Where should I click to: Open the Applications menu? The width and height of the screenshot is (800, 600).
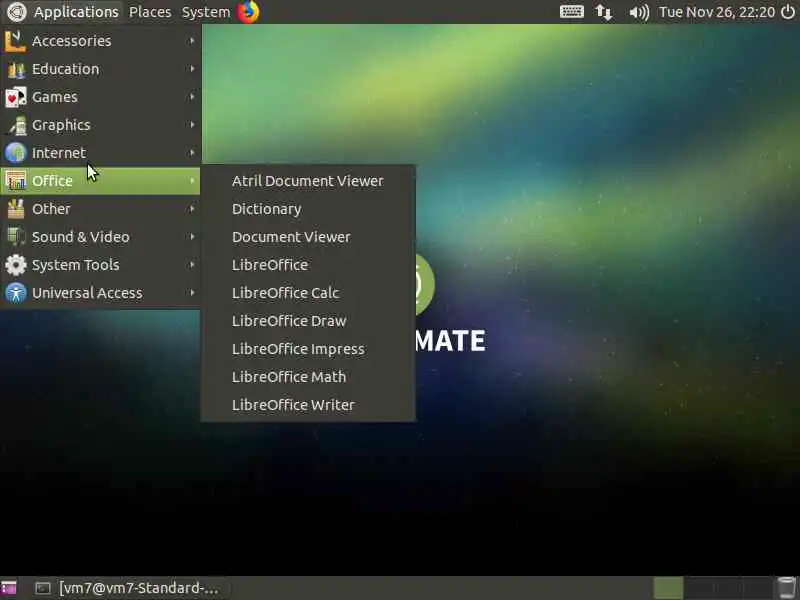76,12
